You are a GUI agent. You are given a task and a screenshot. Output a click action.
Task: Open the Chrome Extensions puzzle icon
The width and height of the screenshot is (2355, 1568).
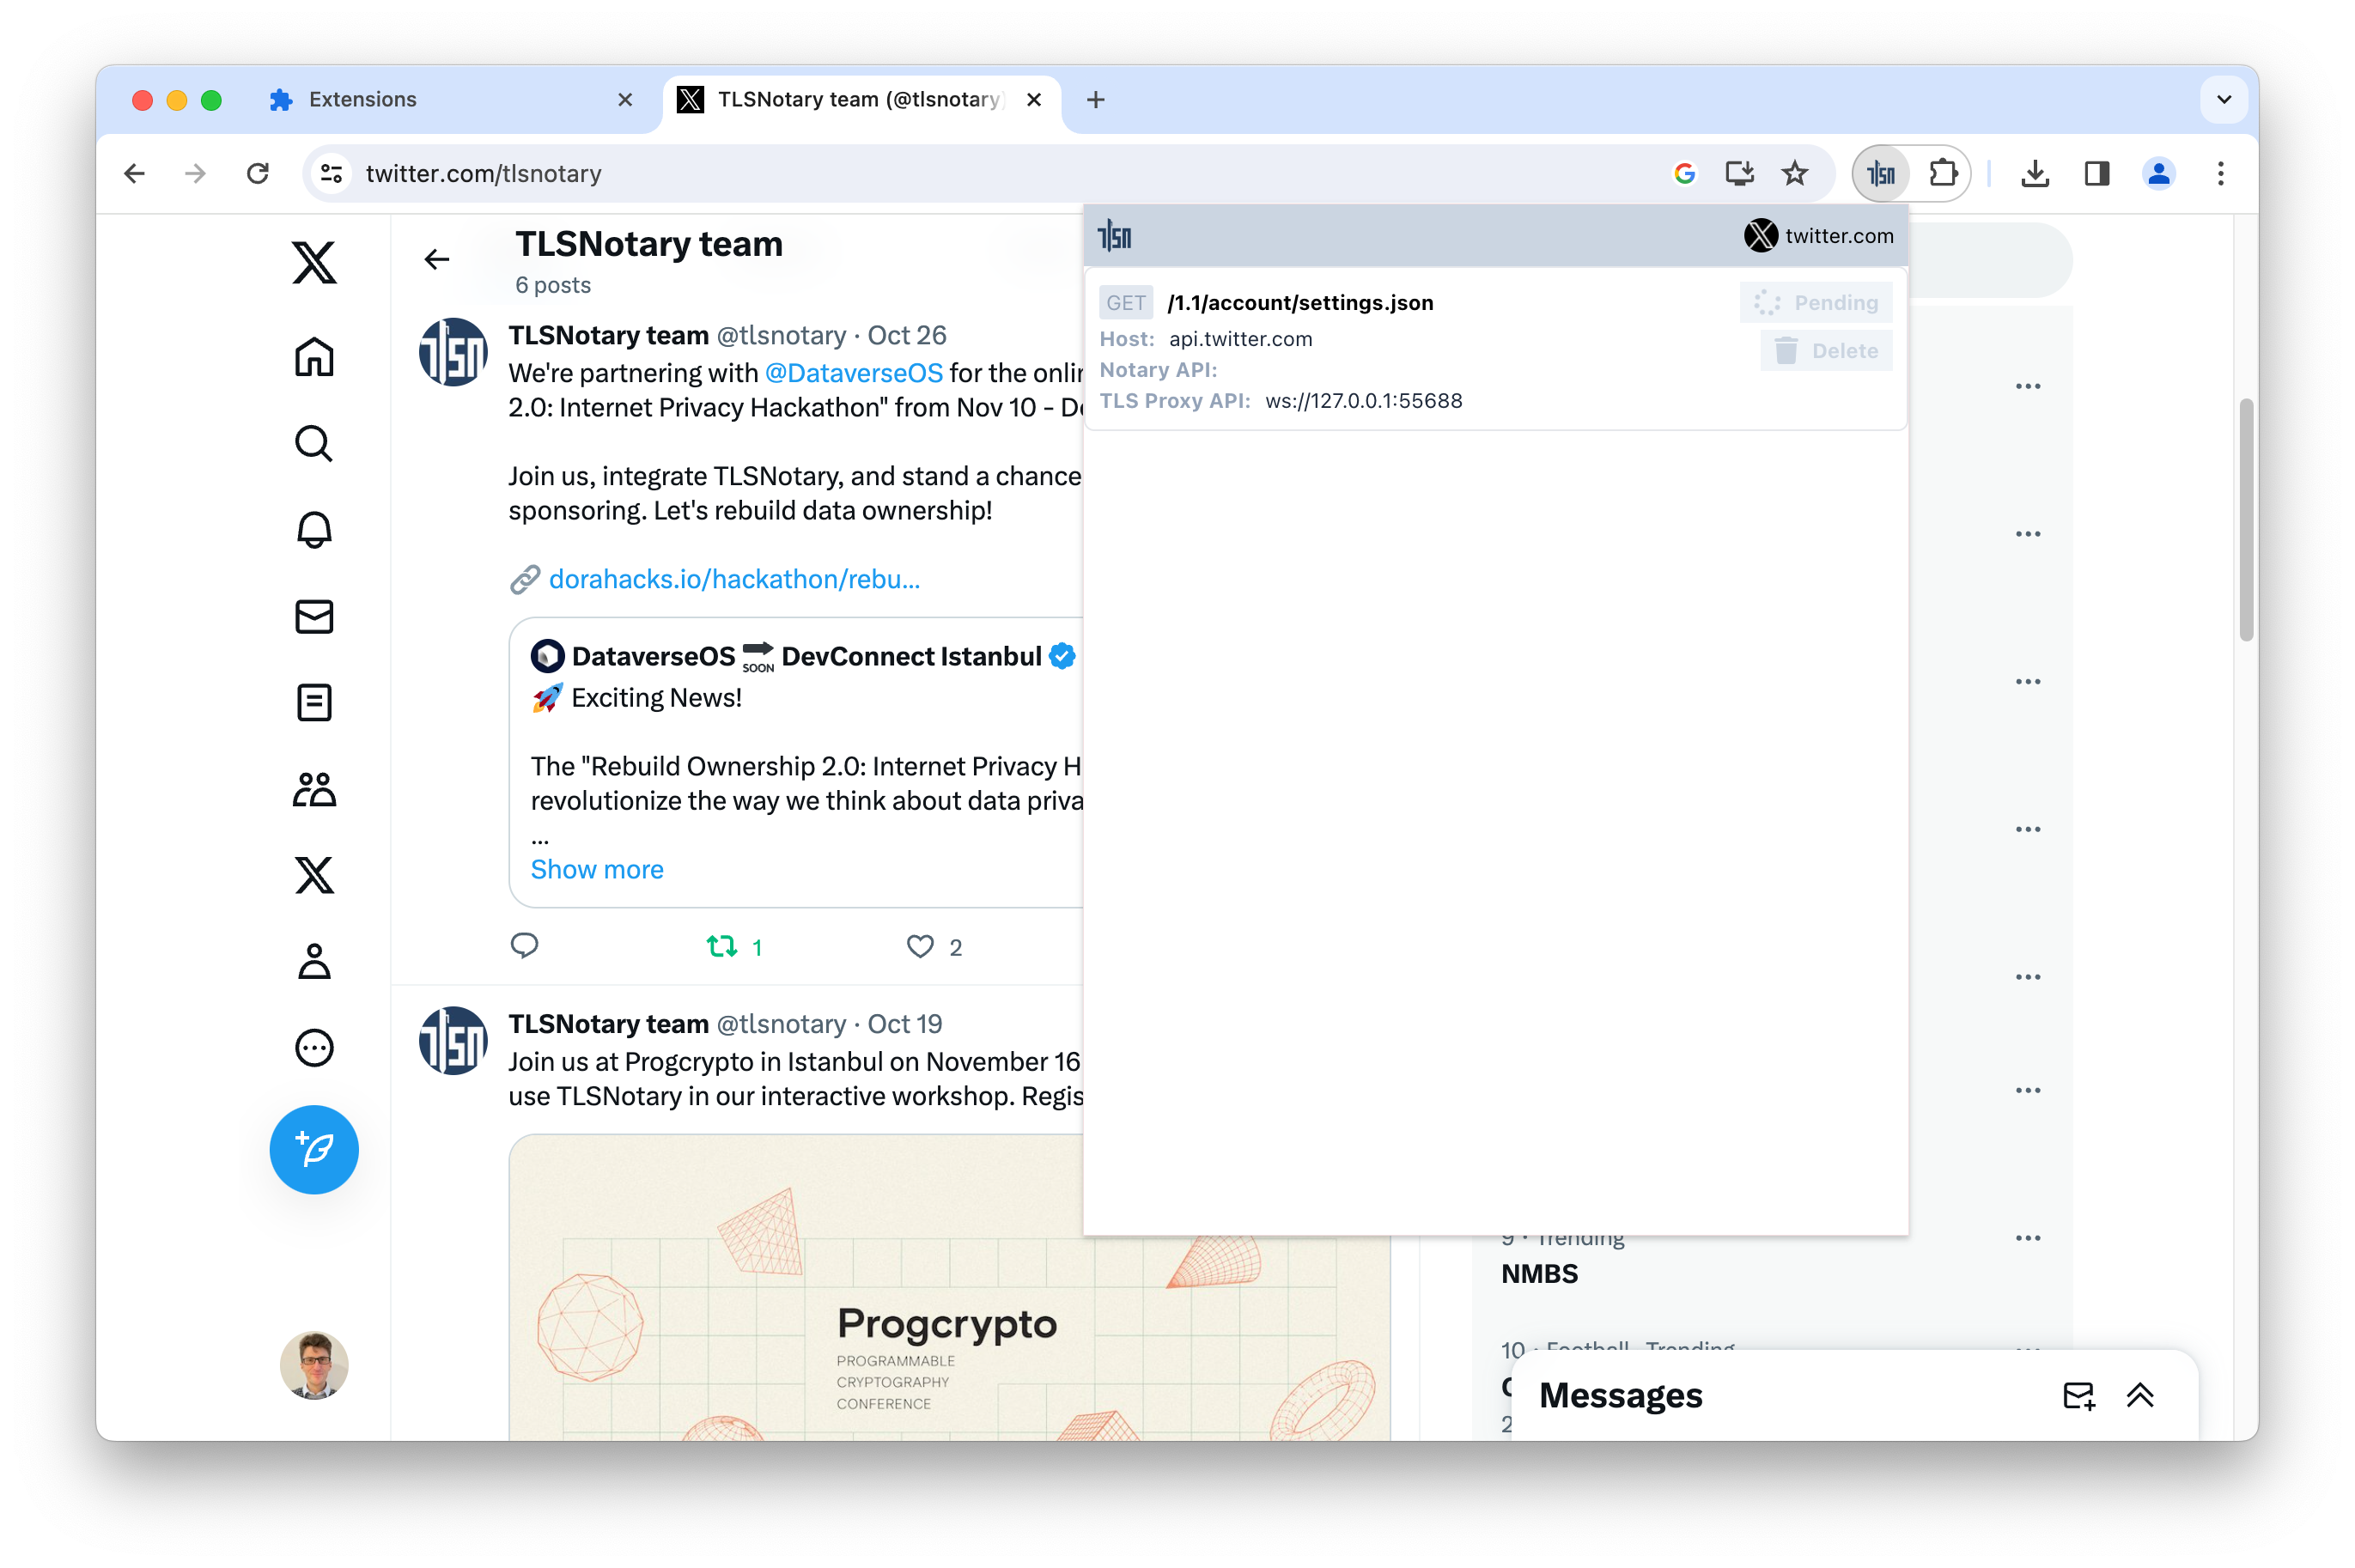click(x=1942, y=174)
